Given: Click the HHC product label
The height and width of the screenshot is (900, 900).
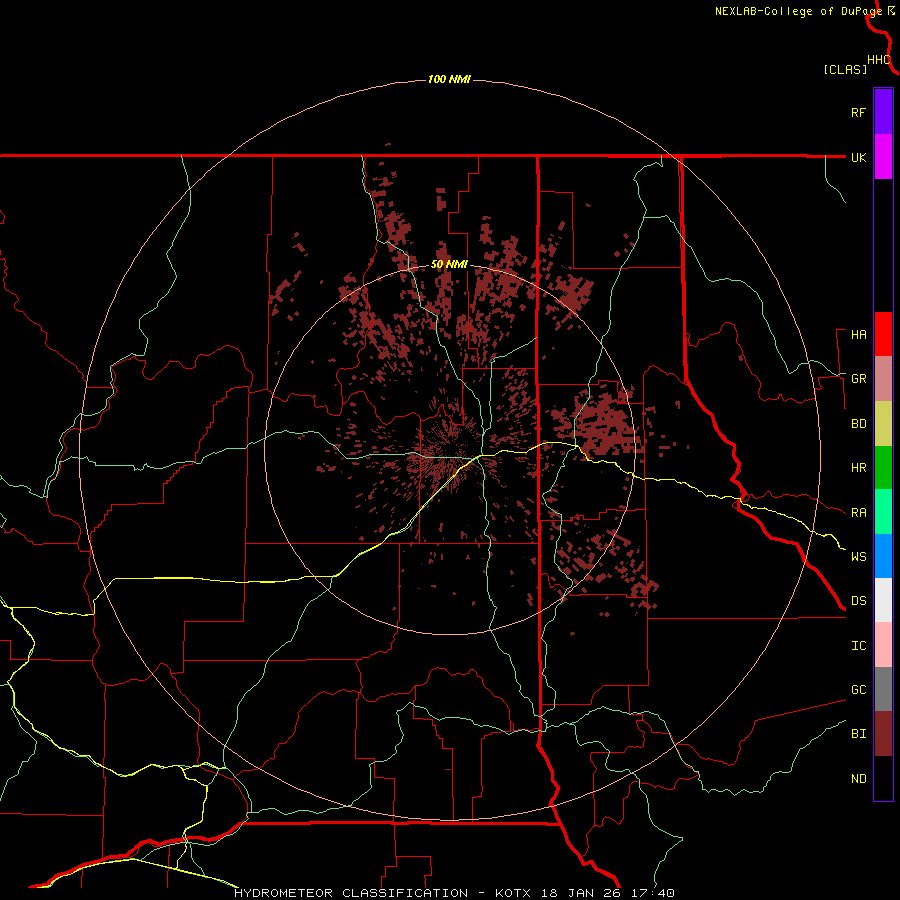Looking at the screenshot, I should click(879, 60).
